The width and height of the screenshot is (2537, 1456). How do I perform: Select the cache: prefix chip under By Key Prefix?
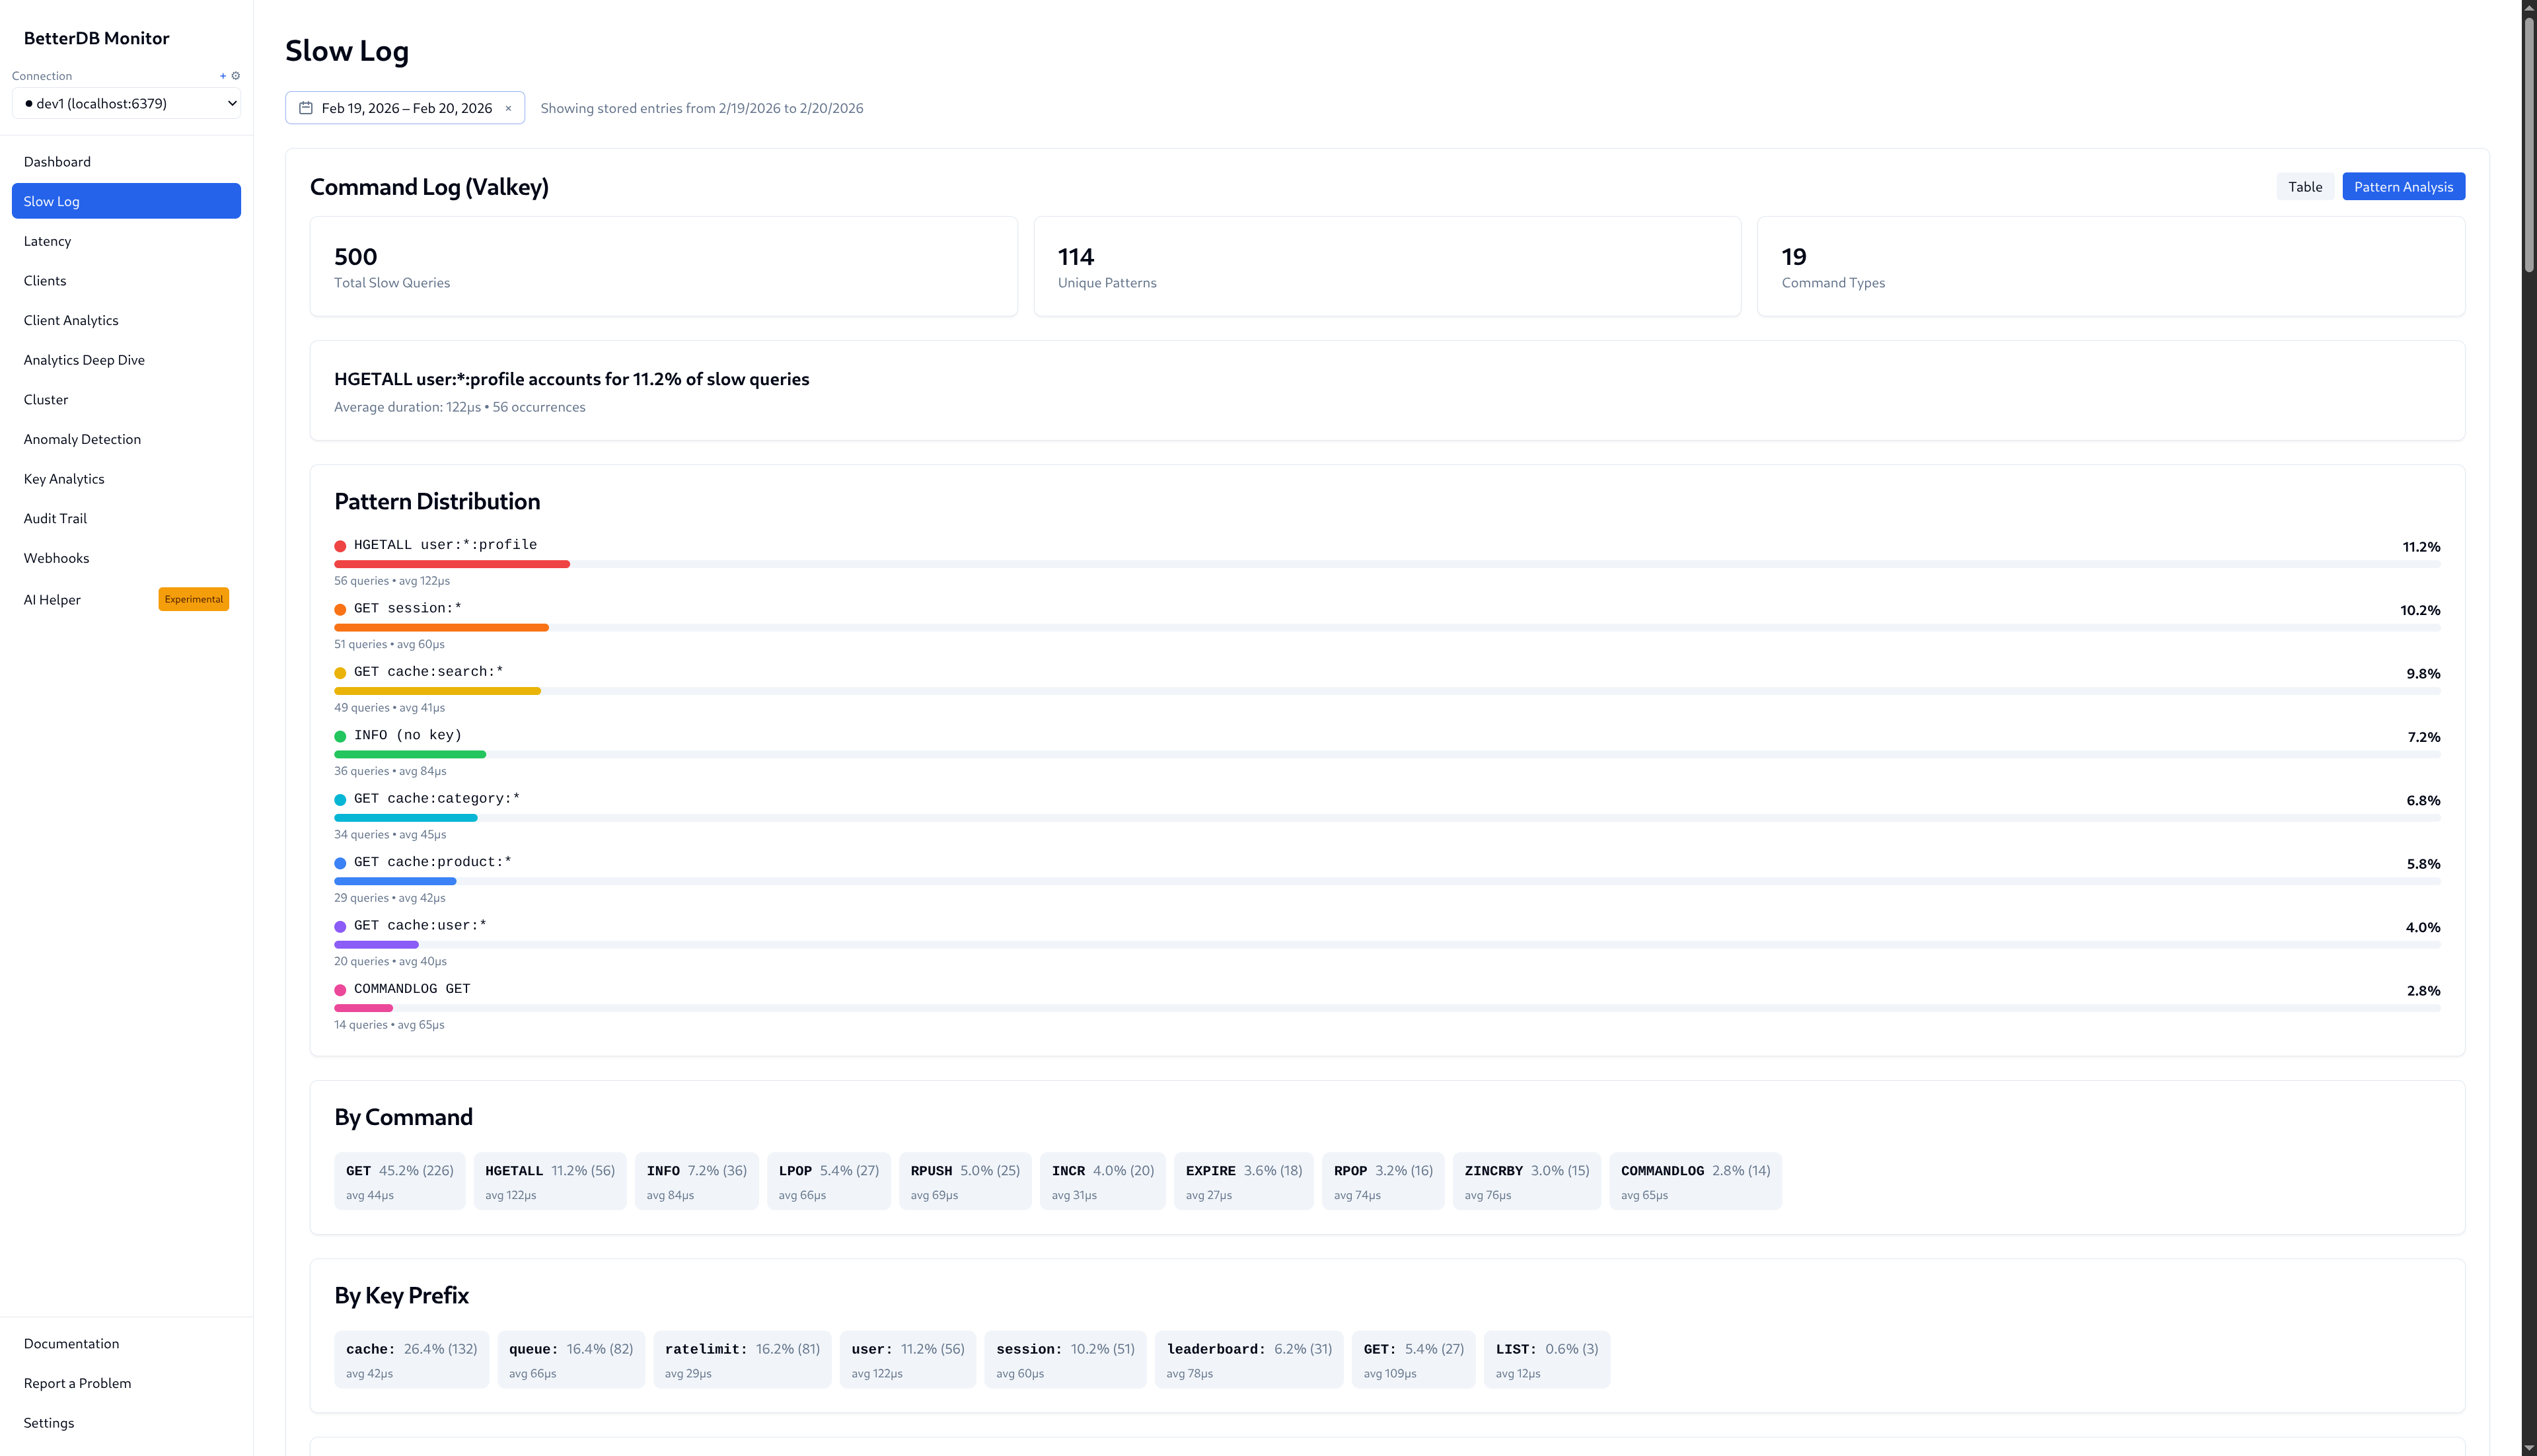pos(410,1359)
